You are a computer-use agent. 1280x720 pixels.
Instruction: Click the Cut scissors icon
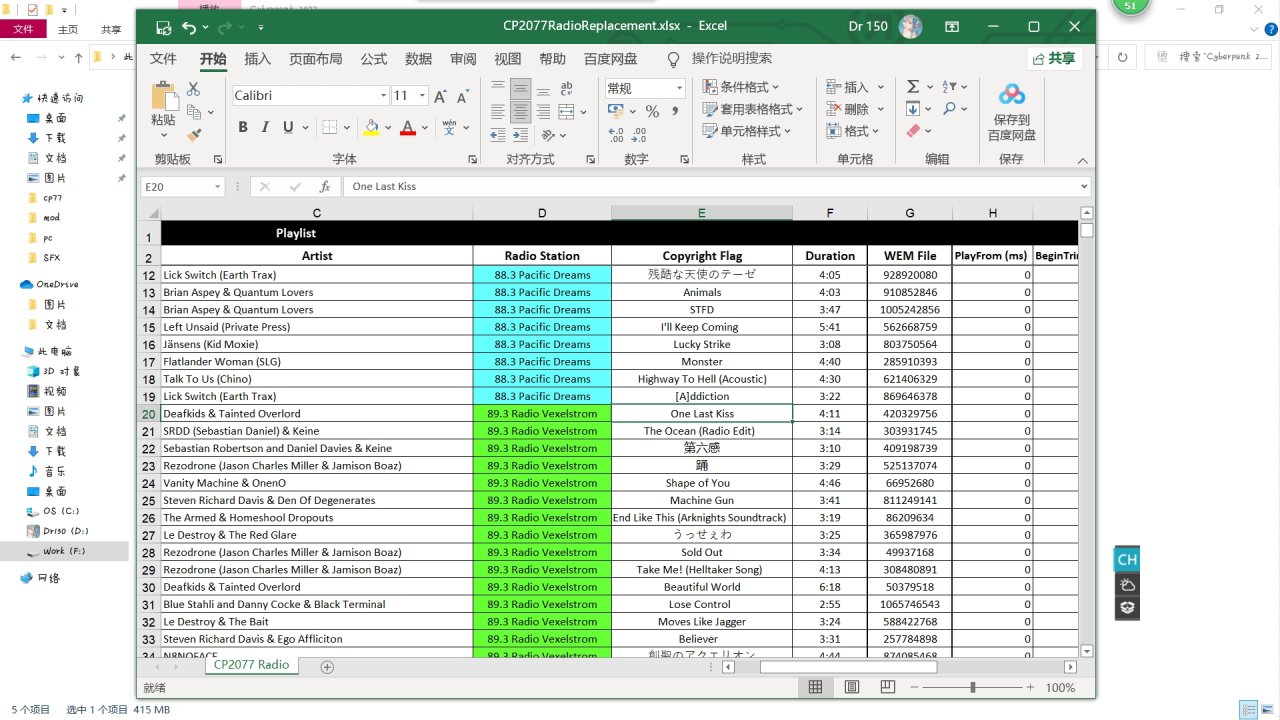(x=194, y=89)
